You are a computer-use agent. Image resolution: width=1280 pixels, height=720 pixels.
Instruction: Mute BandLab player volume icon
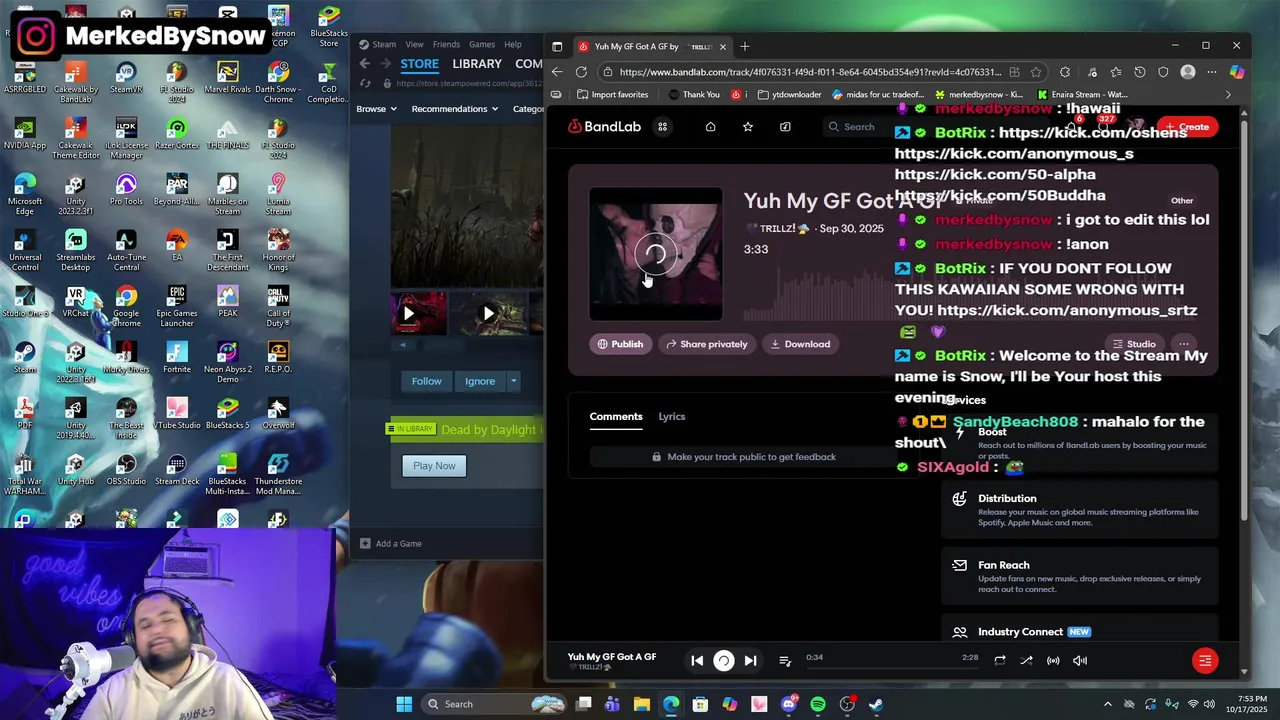tap(1080, 660)
